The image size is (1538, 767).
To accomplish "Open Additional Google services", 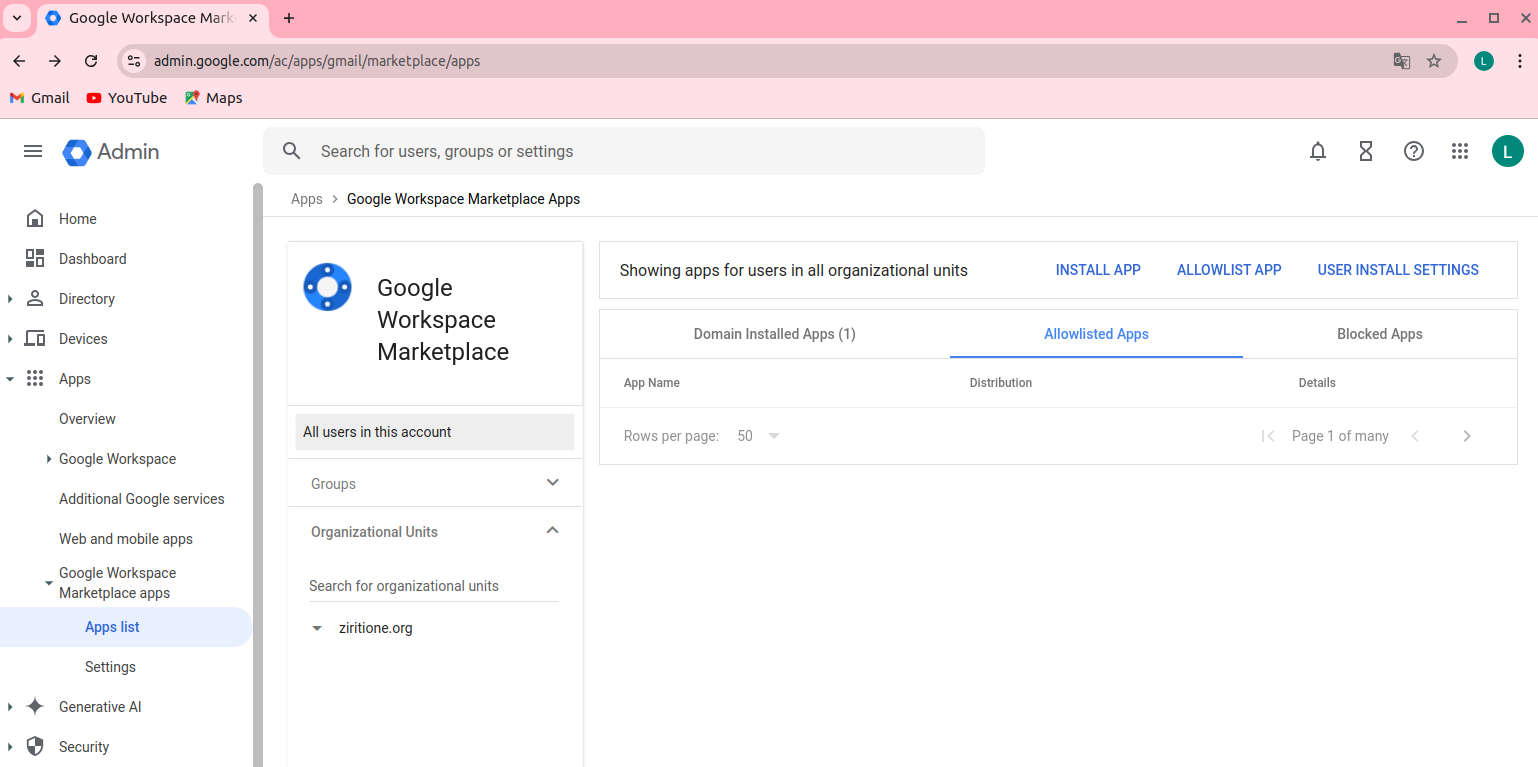I will [142, 499].
